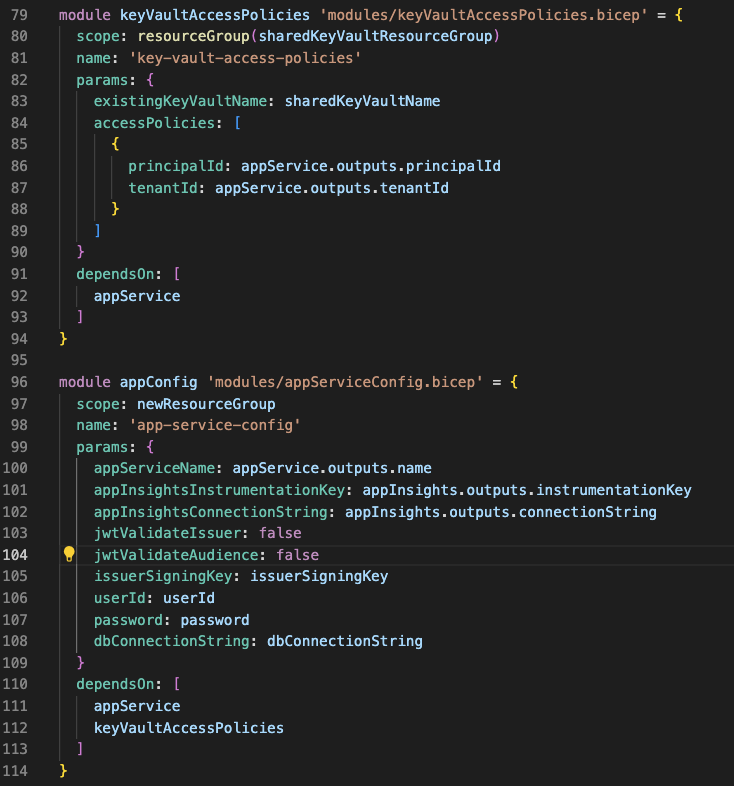
Task: Click the module name appConfig on line 96
Action: 158,382
